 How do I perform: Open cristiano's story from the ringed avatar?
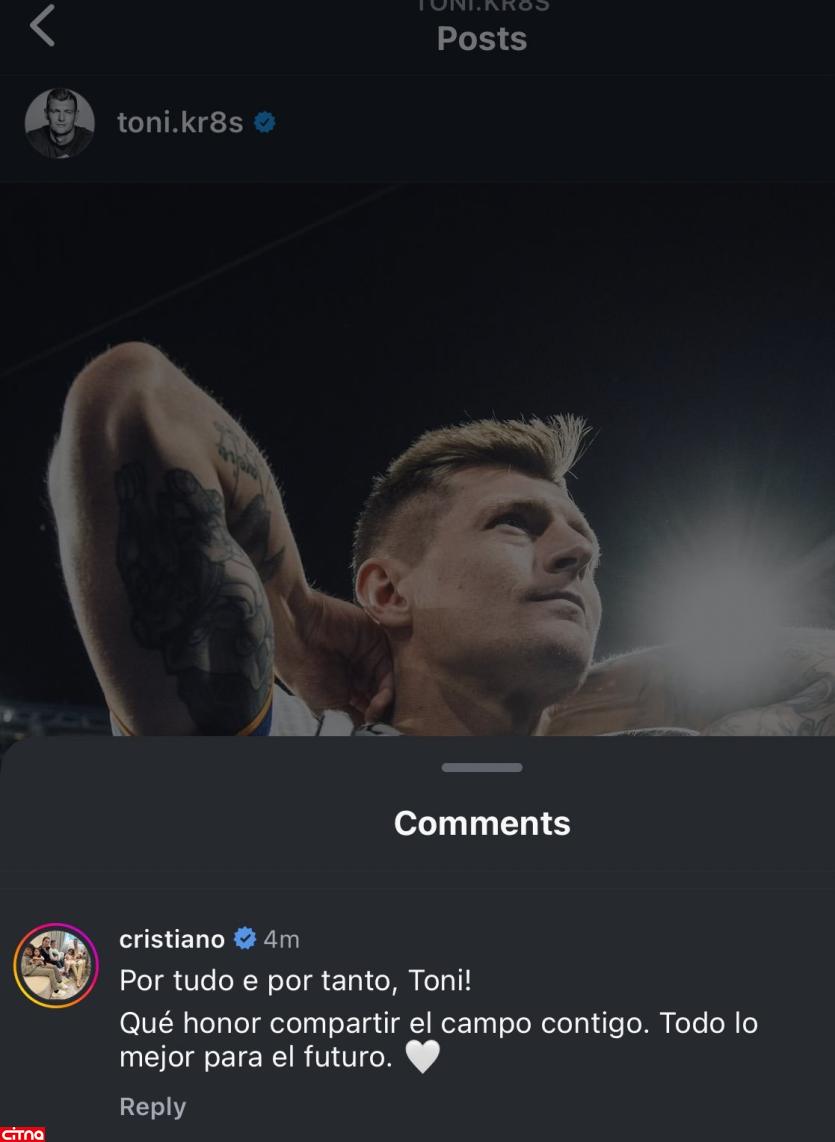[x=56, y=966]
